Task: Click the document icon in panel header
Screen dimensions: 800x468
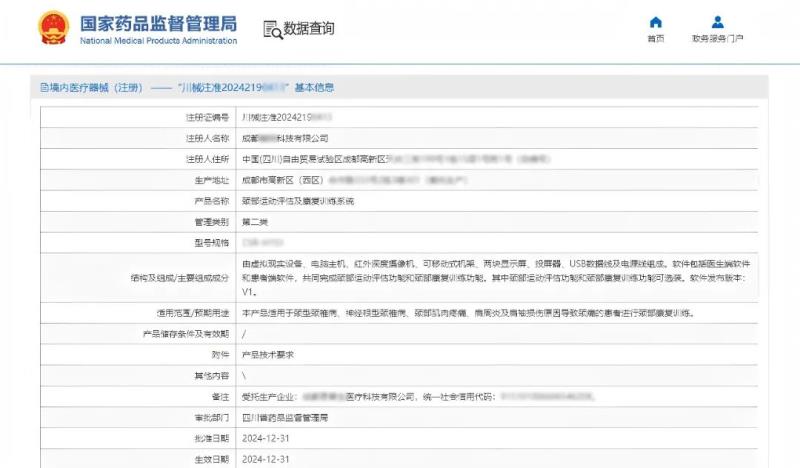Action: pos(34,87)
